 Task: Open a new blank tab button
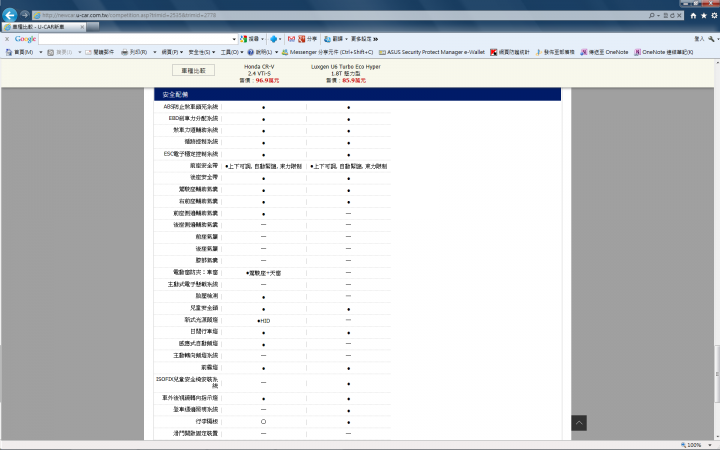tap(93, 27)
